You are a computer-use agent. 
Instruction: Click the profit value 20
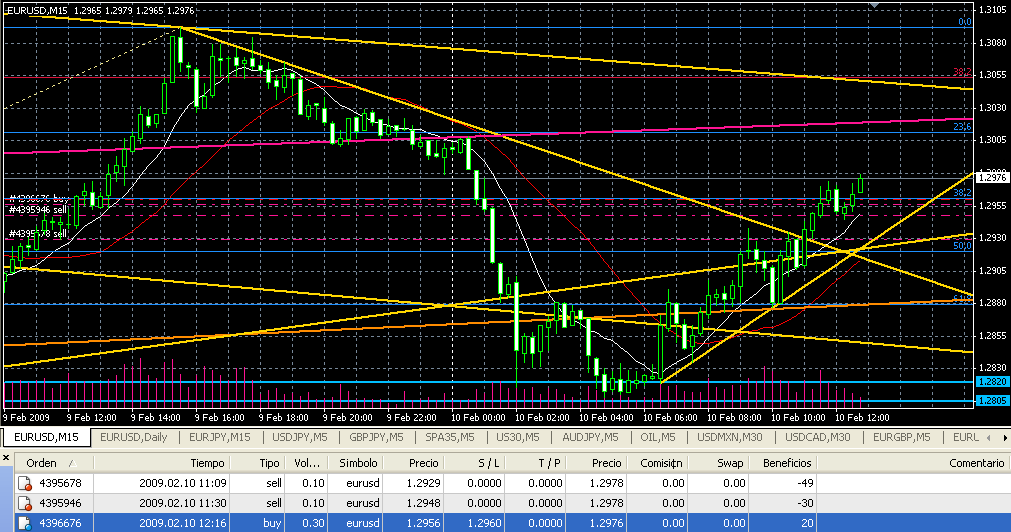[x=807, y=523]
